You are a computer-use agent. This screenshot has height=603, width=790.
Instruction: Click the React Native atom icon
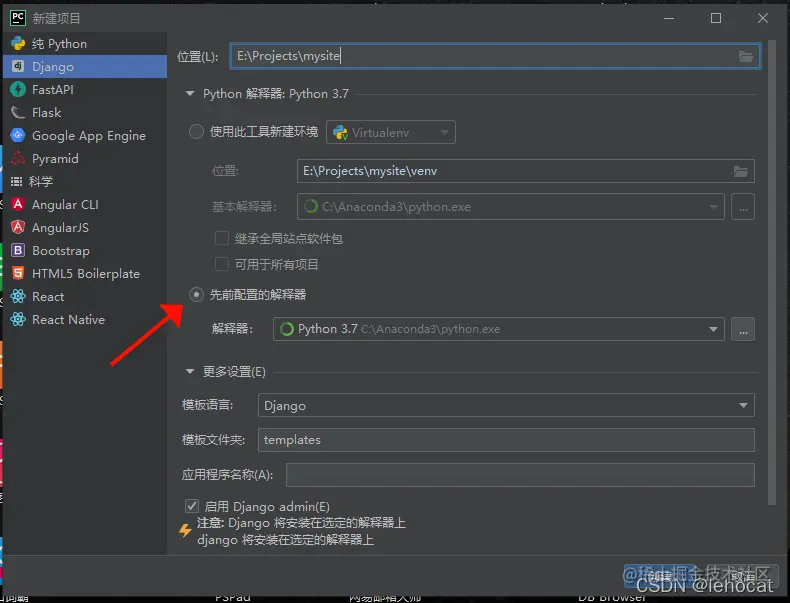pyautogui.click(x=18, y=319)
